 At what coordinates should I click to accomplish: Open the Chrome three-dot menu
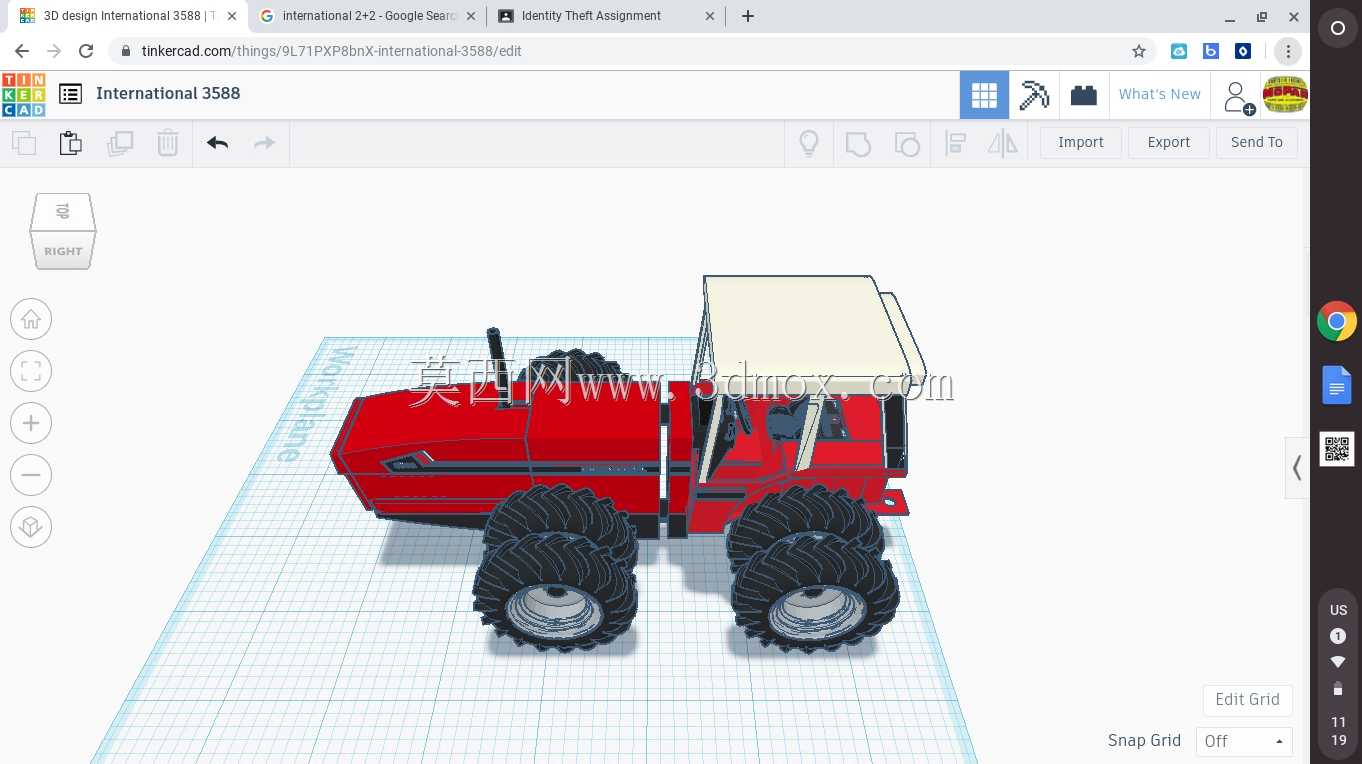[x=1288, y=51]
